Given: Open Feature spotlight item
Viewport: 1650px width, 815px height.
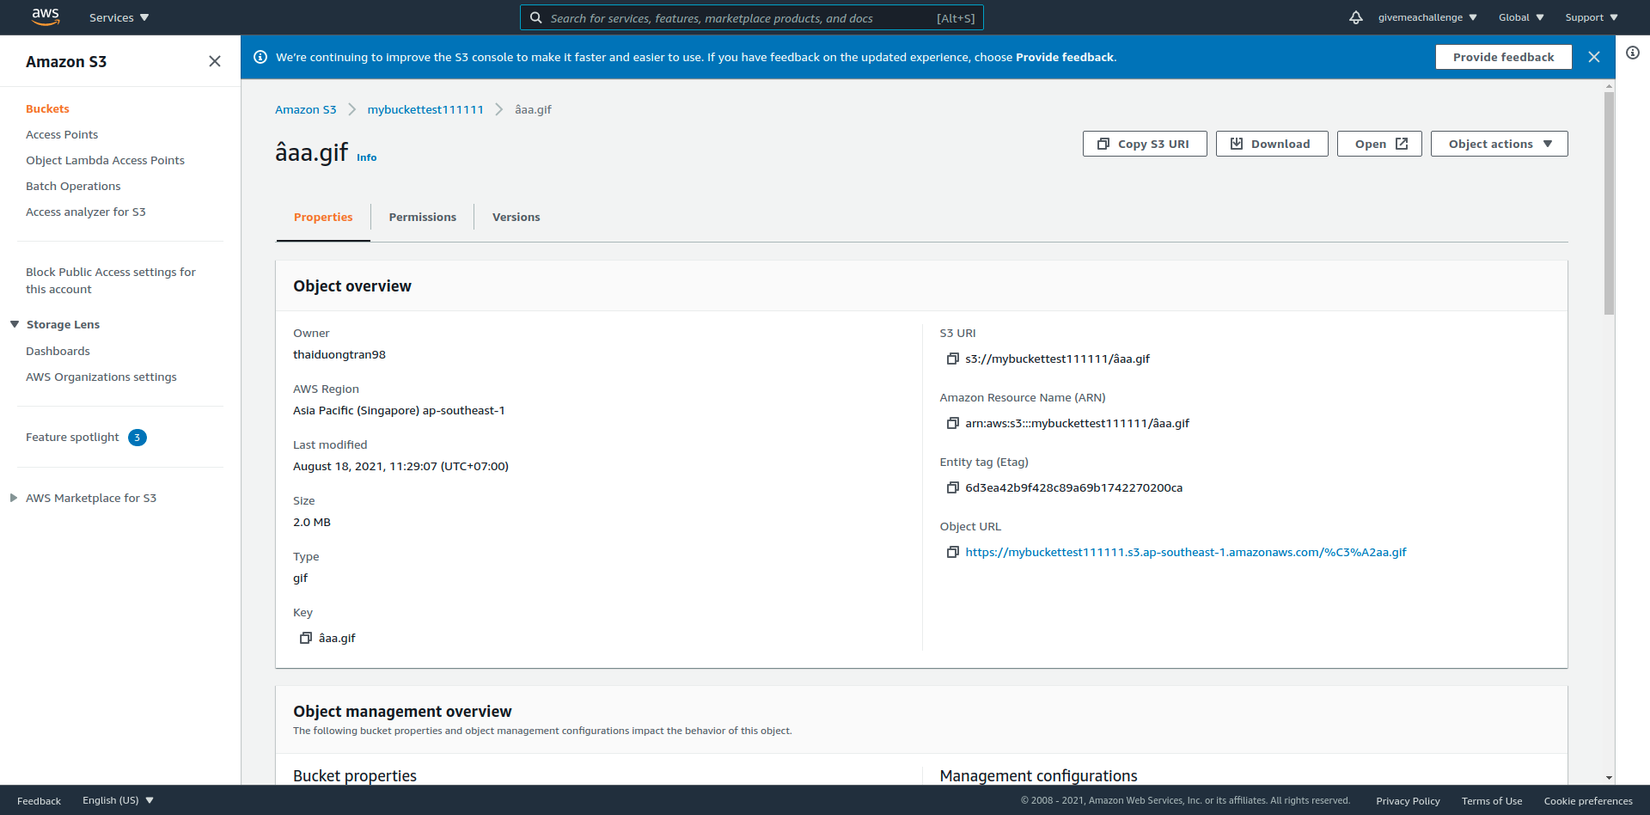Looking at the screenshot, I should tap(86, 437).
